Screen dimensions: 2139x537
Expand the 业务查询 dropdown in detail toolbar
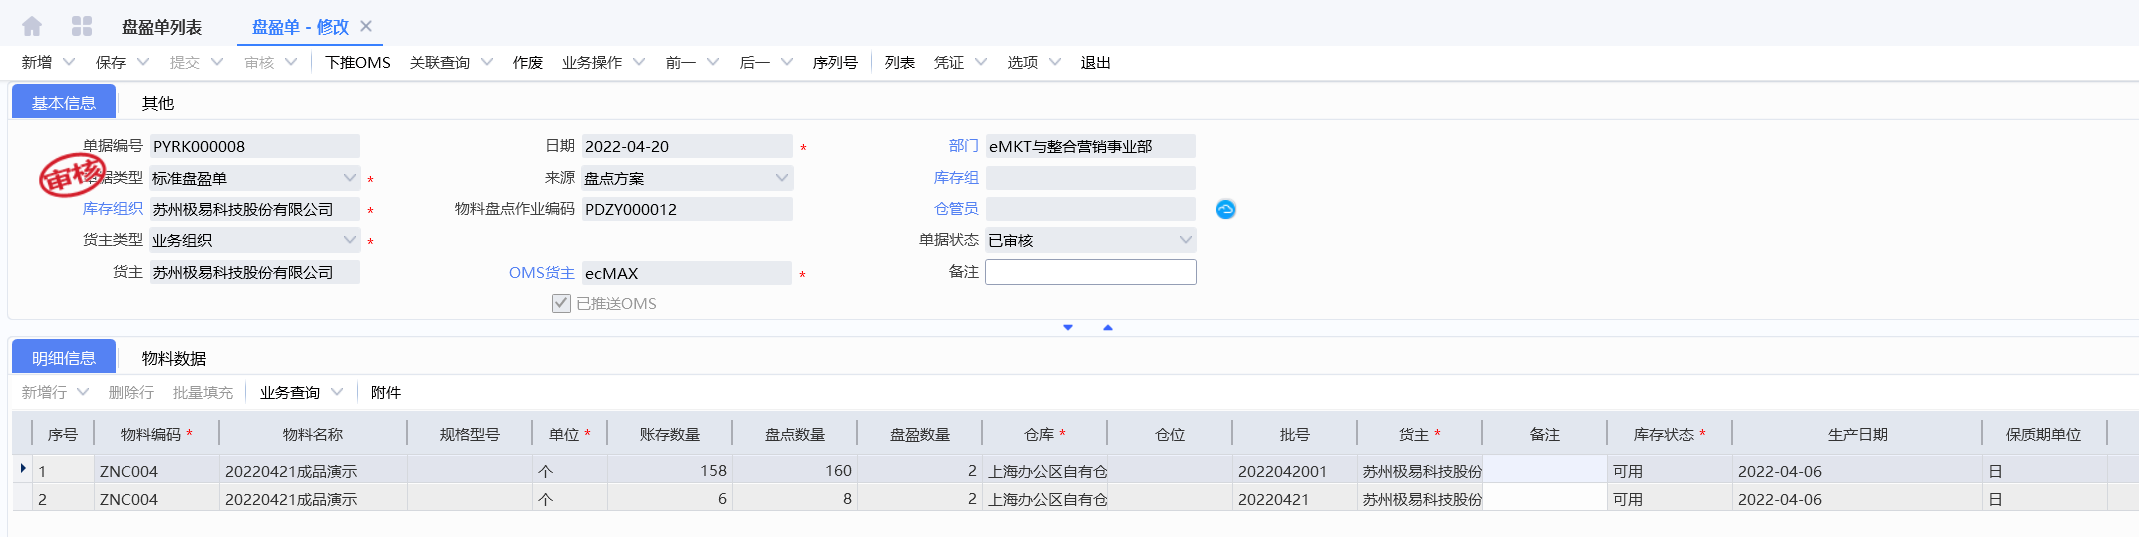337,392
